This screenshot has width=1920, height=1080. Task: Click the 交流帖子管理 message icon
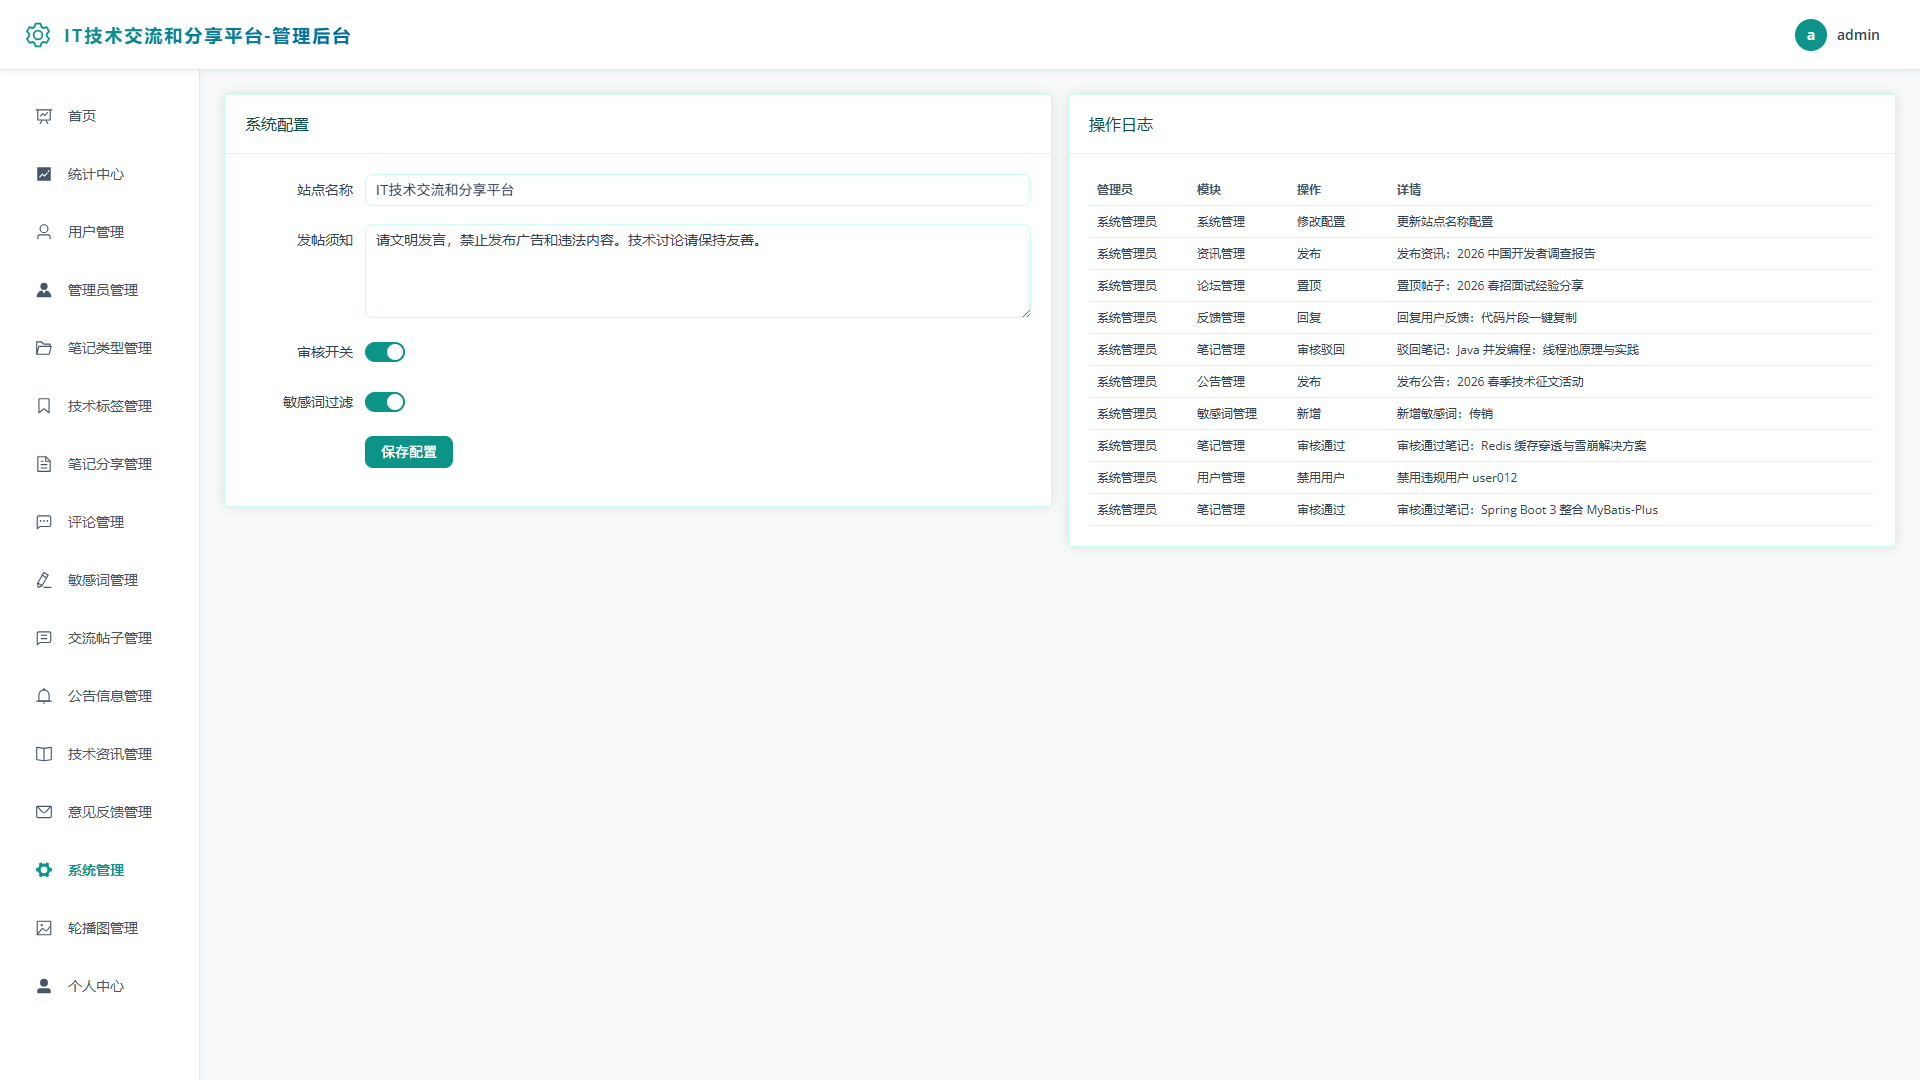[x=44, y=638]
